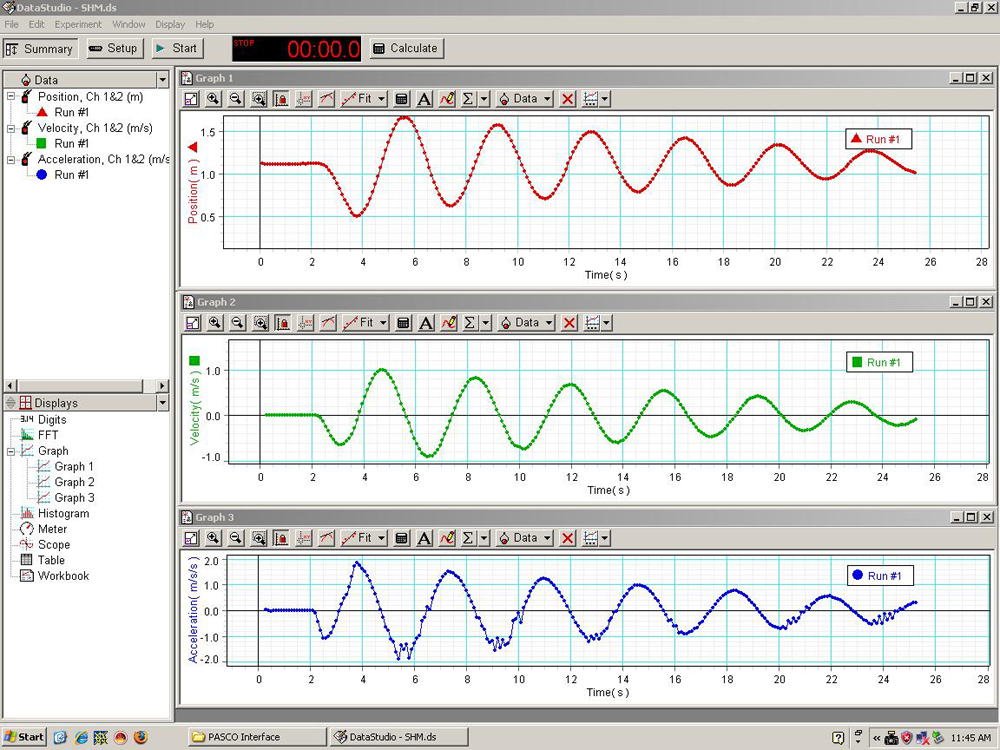
Task: Click Scale to Fit icon in Graph 1
Action: pyautogui.click(x=191, y=99)
